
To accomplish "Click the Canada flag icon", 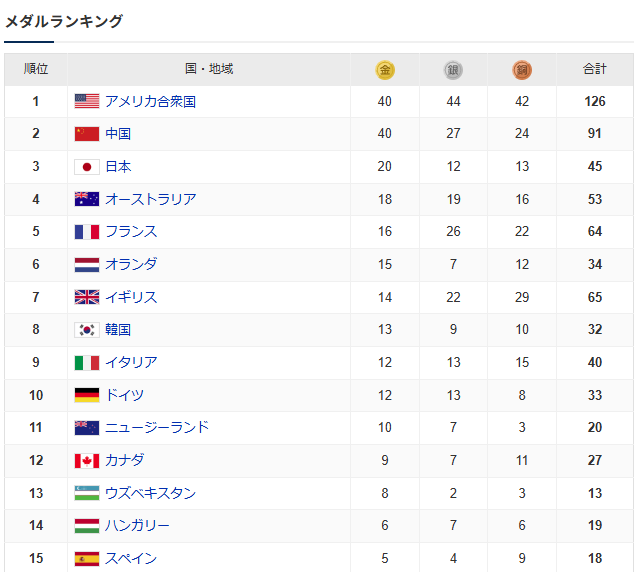I will [x=87, y=461].
